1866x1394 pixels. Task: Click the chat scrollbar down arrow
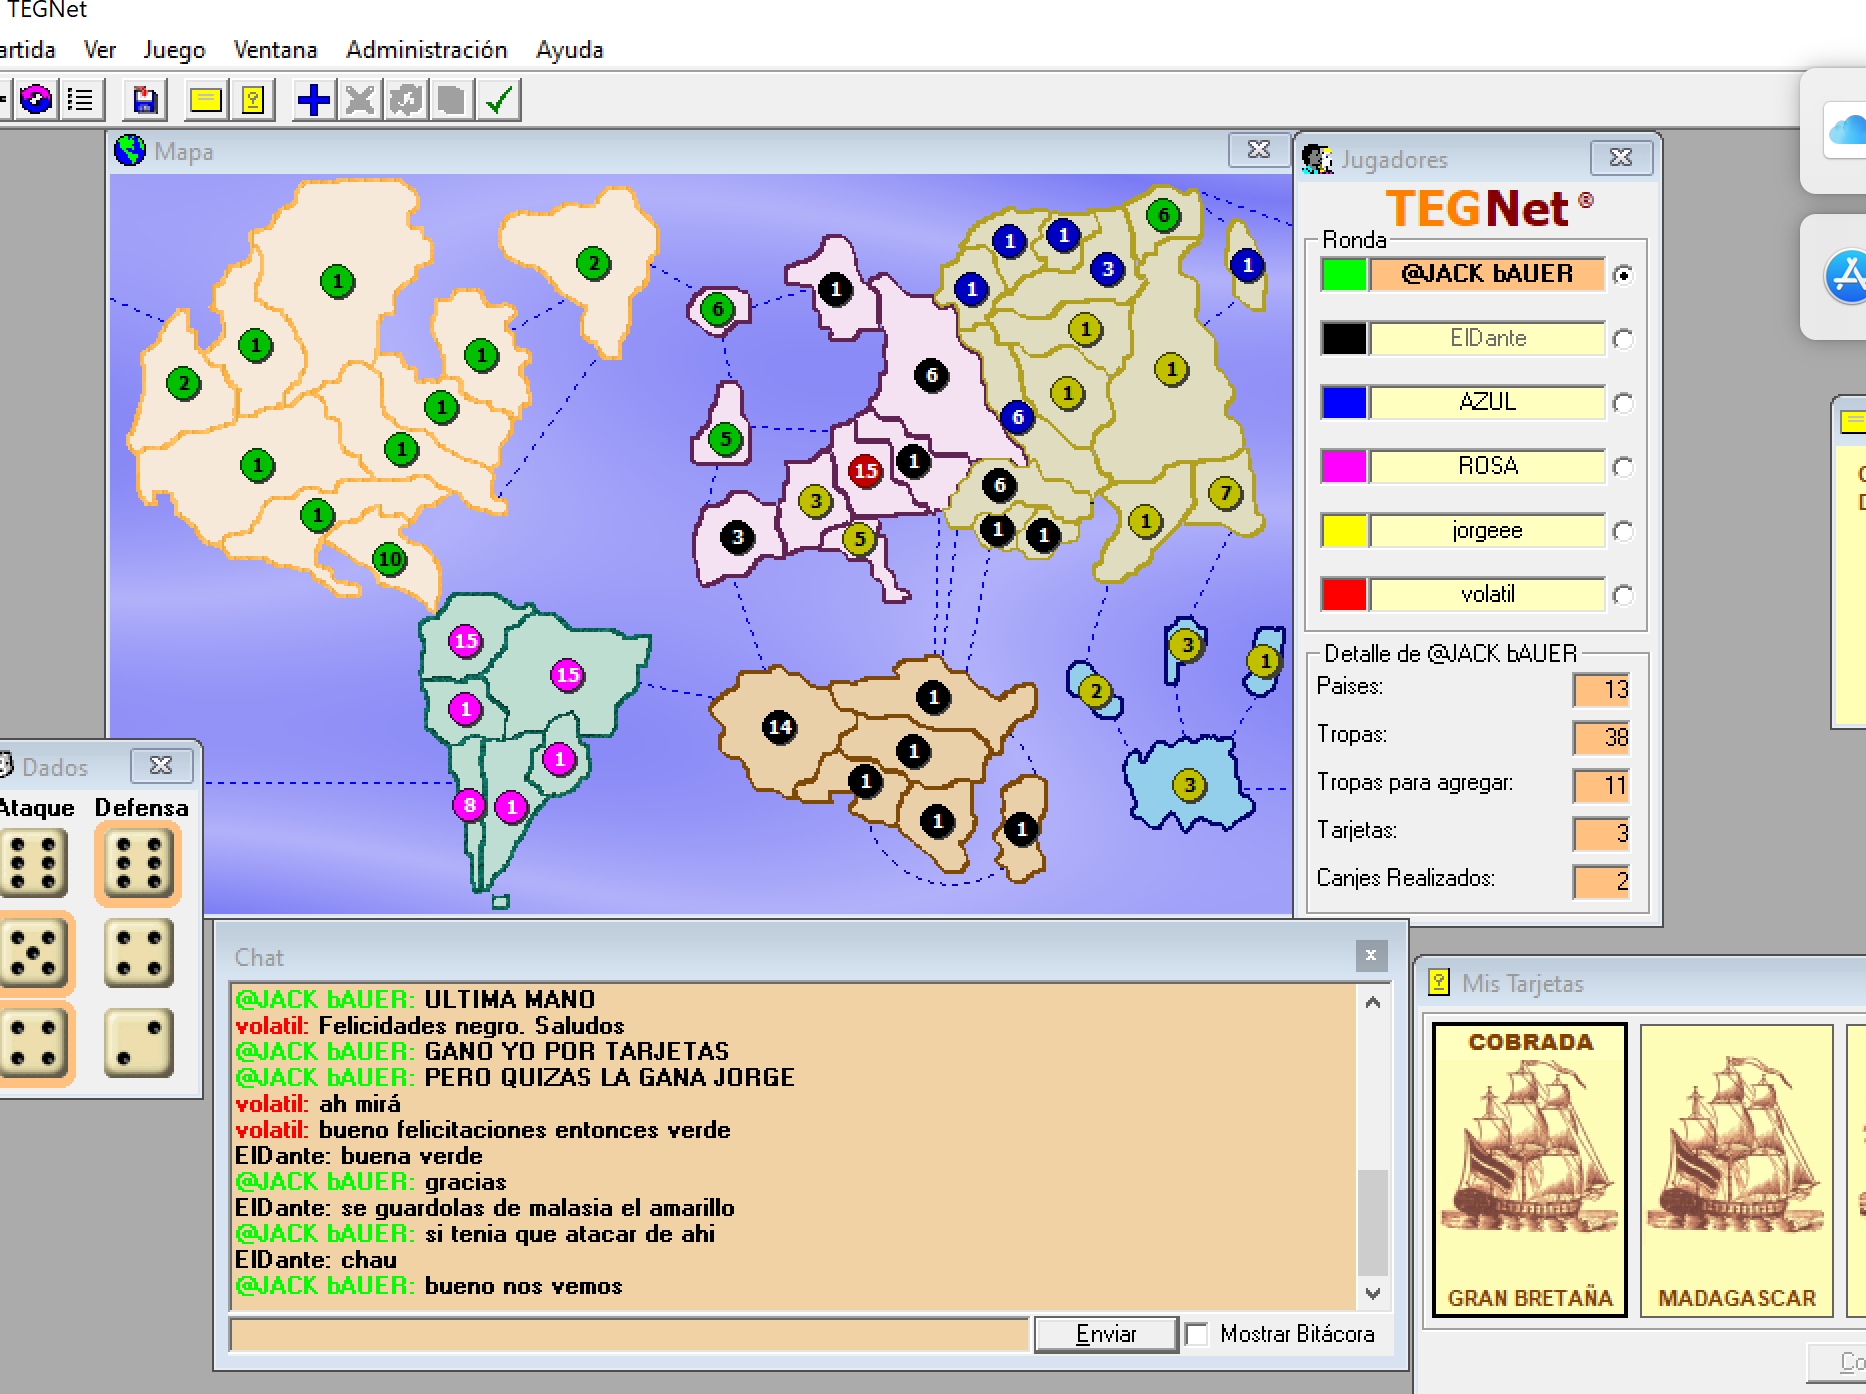(1372, 1293)
